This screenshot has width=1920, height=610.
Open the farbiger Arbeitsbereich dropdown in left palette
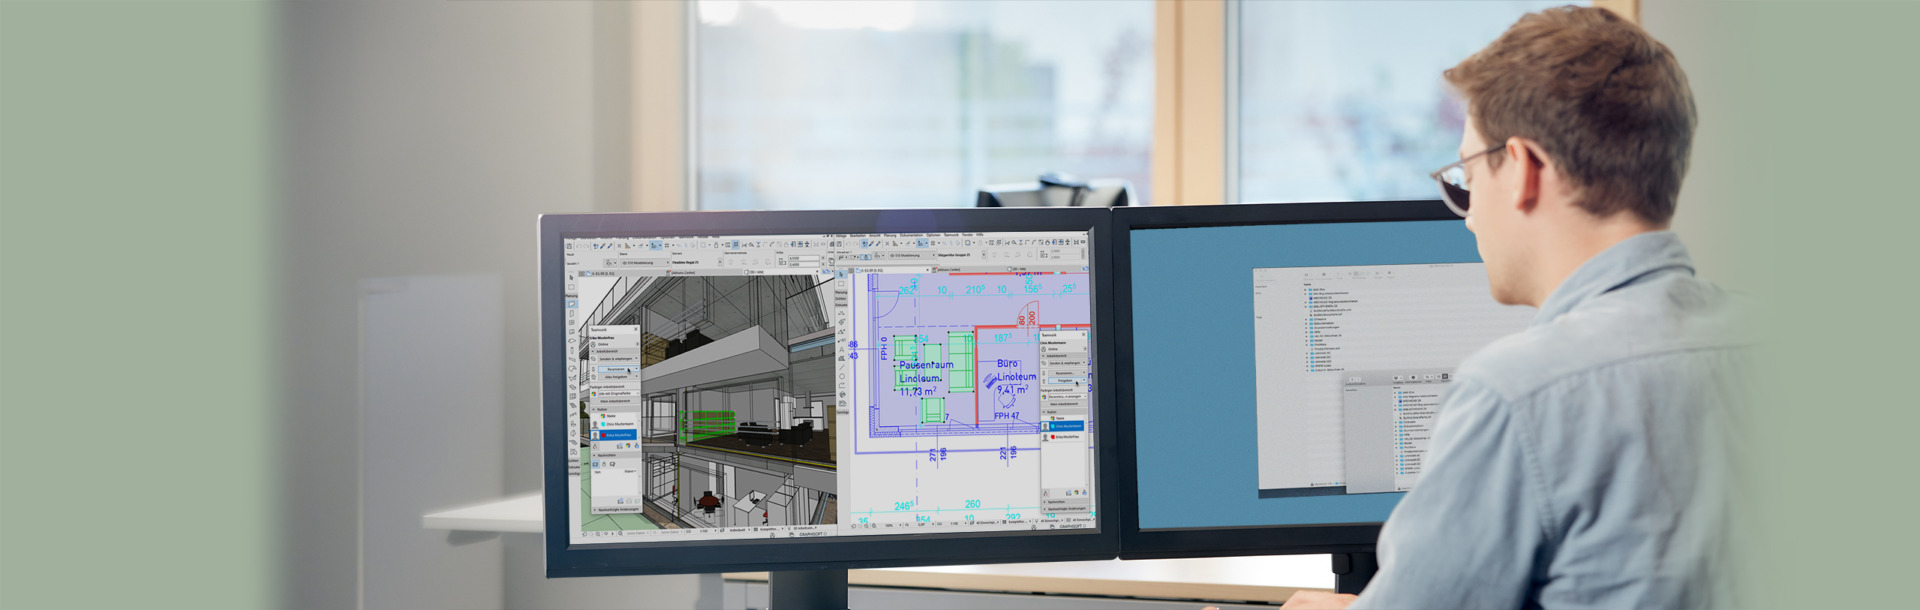[x=614, y=394]
